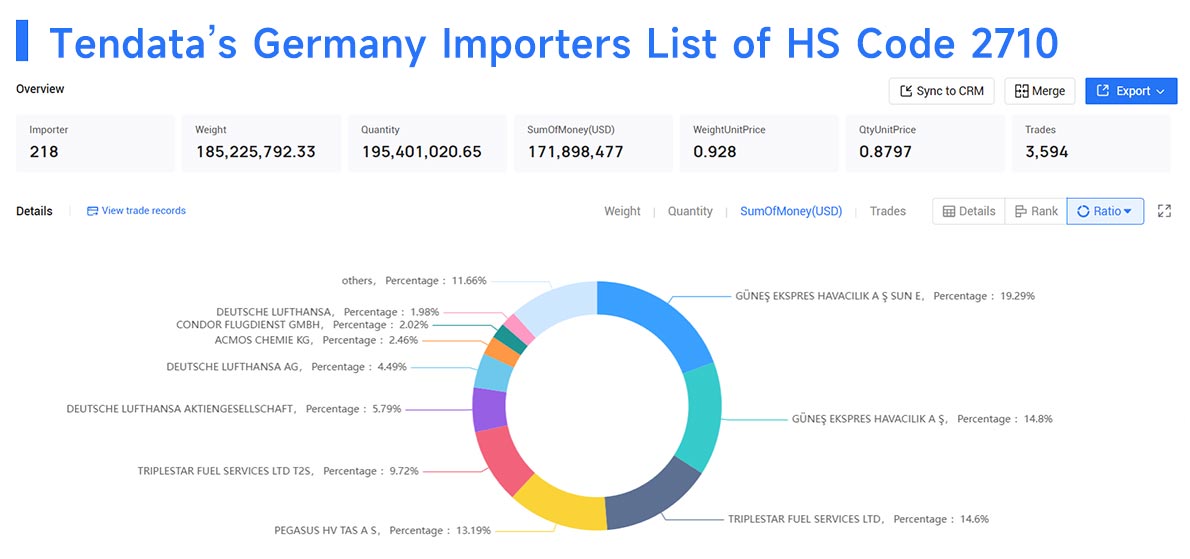Viewport: 1190px width, 559px height.
Task: Click the Quantity 195,401,020.65 overview card
Action: pos(427,143)
